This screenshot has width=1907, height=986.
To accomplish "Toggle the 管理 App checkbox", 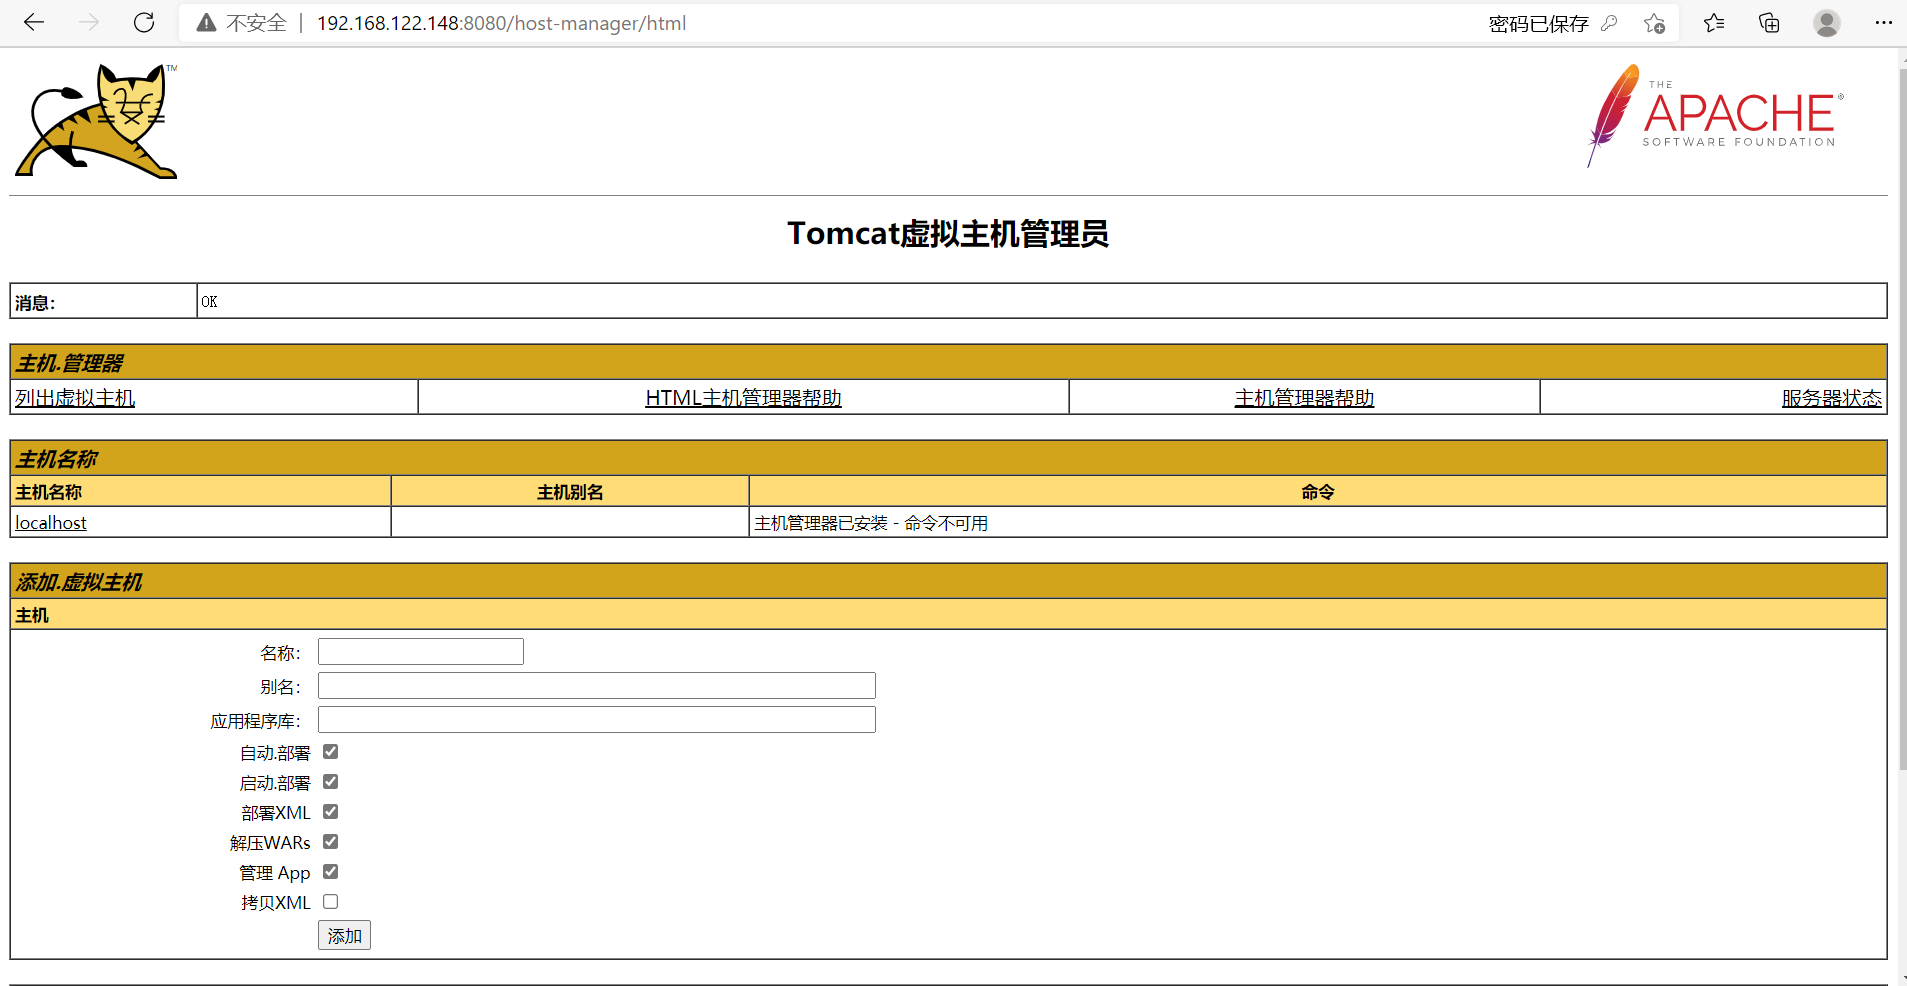I will 331,872.
